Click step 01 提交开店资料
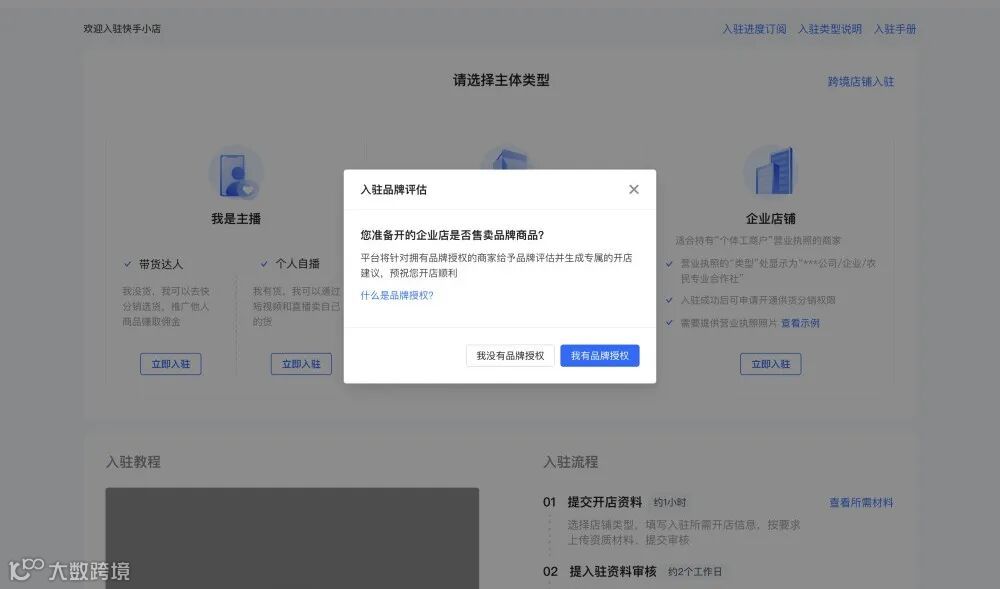Viewport: 1000px width, 589px height. tap(605, 502)
